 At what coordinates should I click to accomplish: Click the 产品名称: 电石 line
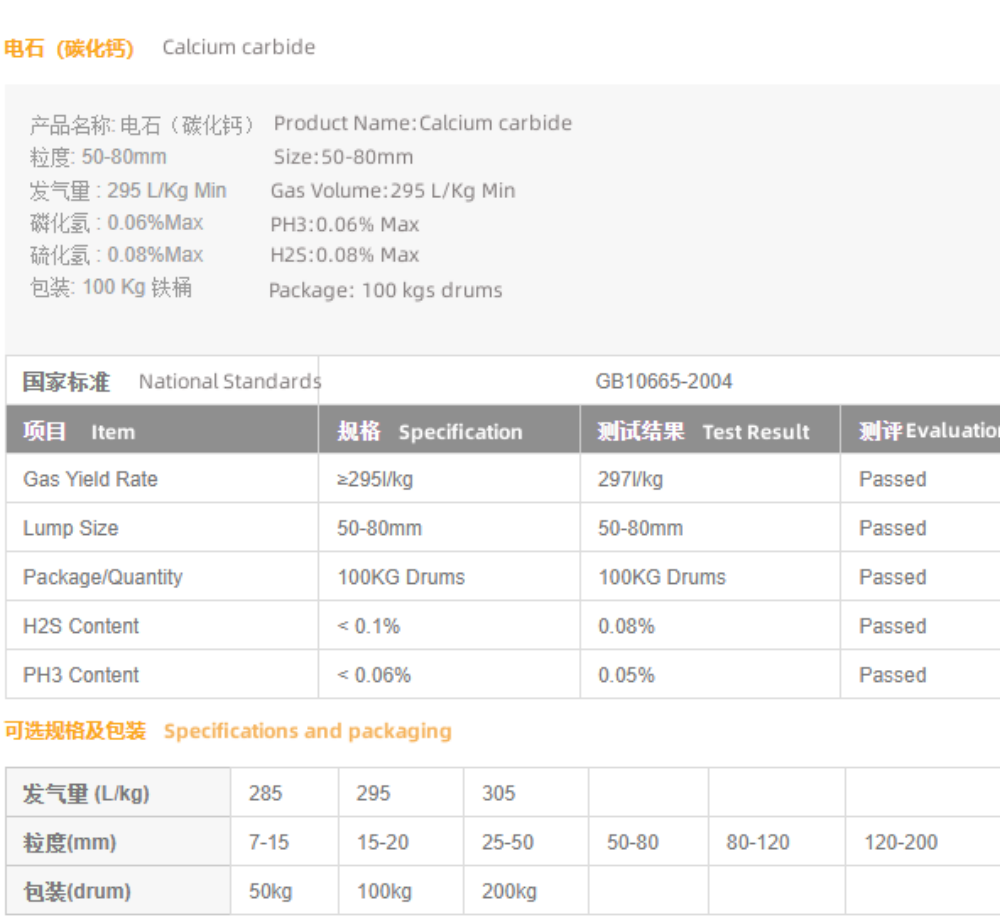pyautogui.click(x=142, y=125)
